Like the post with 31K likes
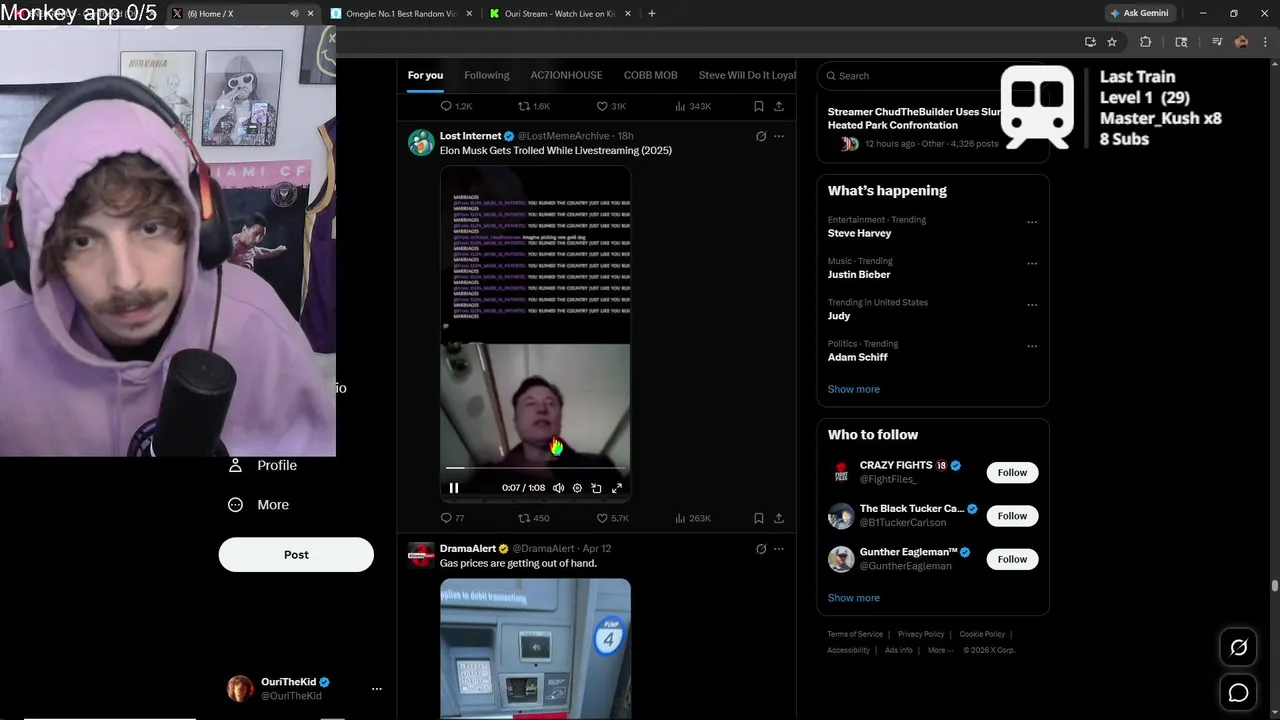 [611, 106]
